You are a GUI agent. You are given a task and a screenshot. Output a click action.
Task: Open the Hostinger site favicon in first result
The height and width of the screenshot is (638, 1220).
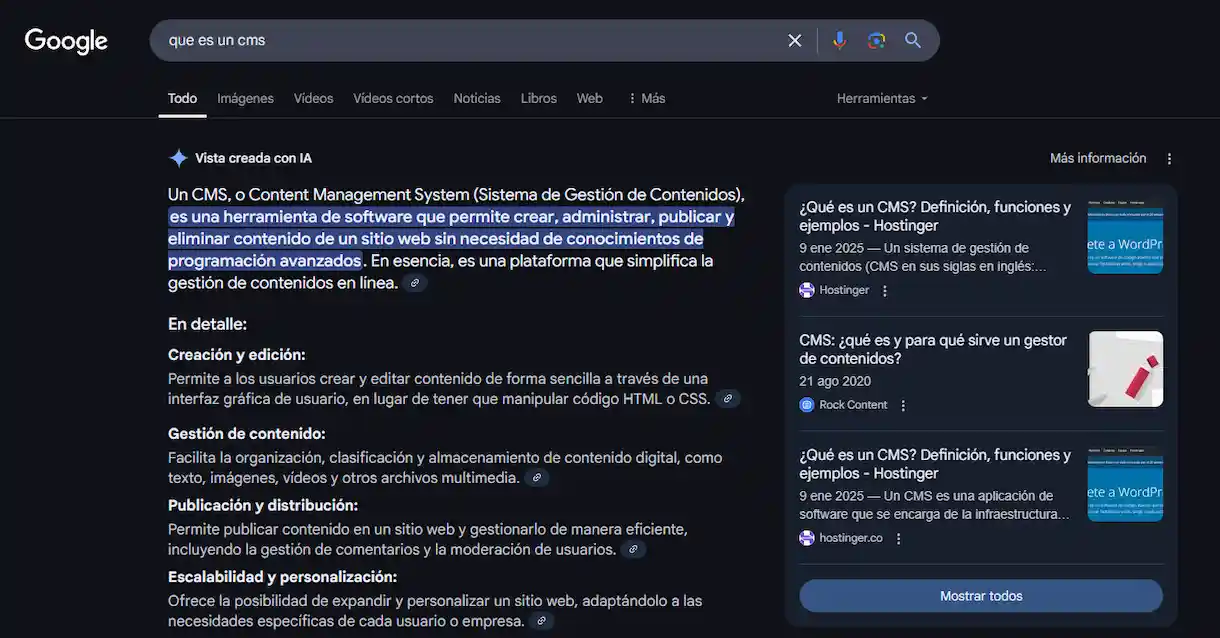(x=805, y=289)
